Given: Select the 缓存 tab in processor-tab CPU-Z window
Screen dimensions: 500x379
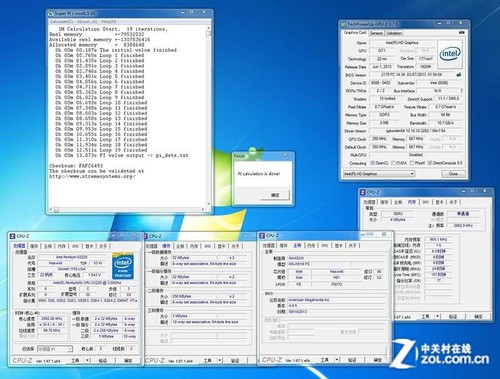Looking at the screenshot, I should tap(34, 246).
